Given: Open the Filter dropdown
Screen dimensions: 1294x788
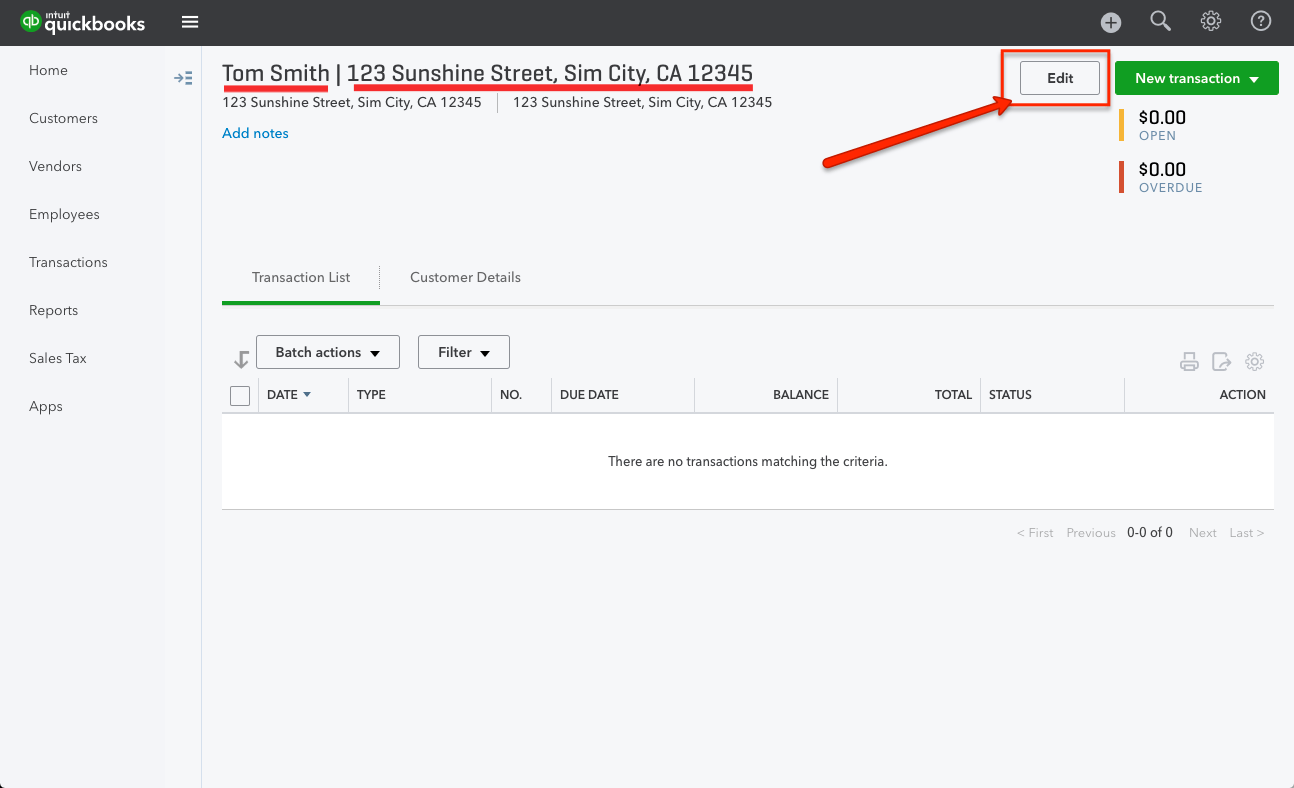Looking at the screenshot, I should [x=463, y=352].
